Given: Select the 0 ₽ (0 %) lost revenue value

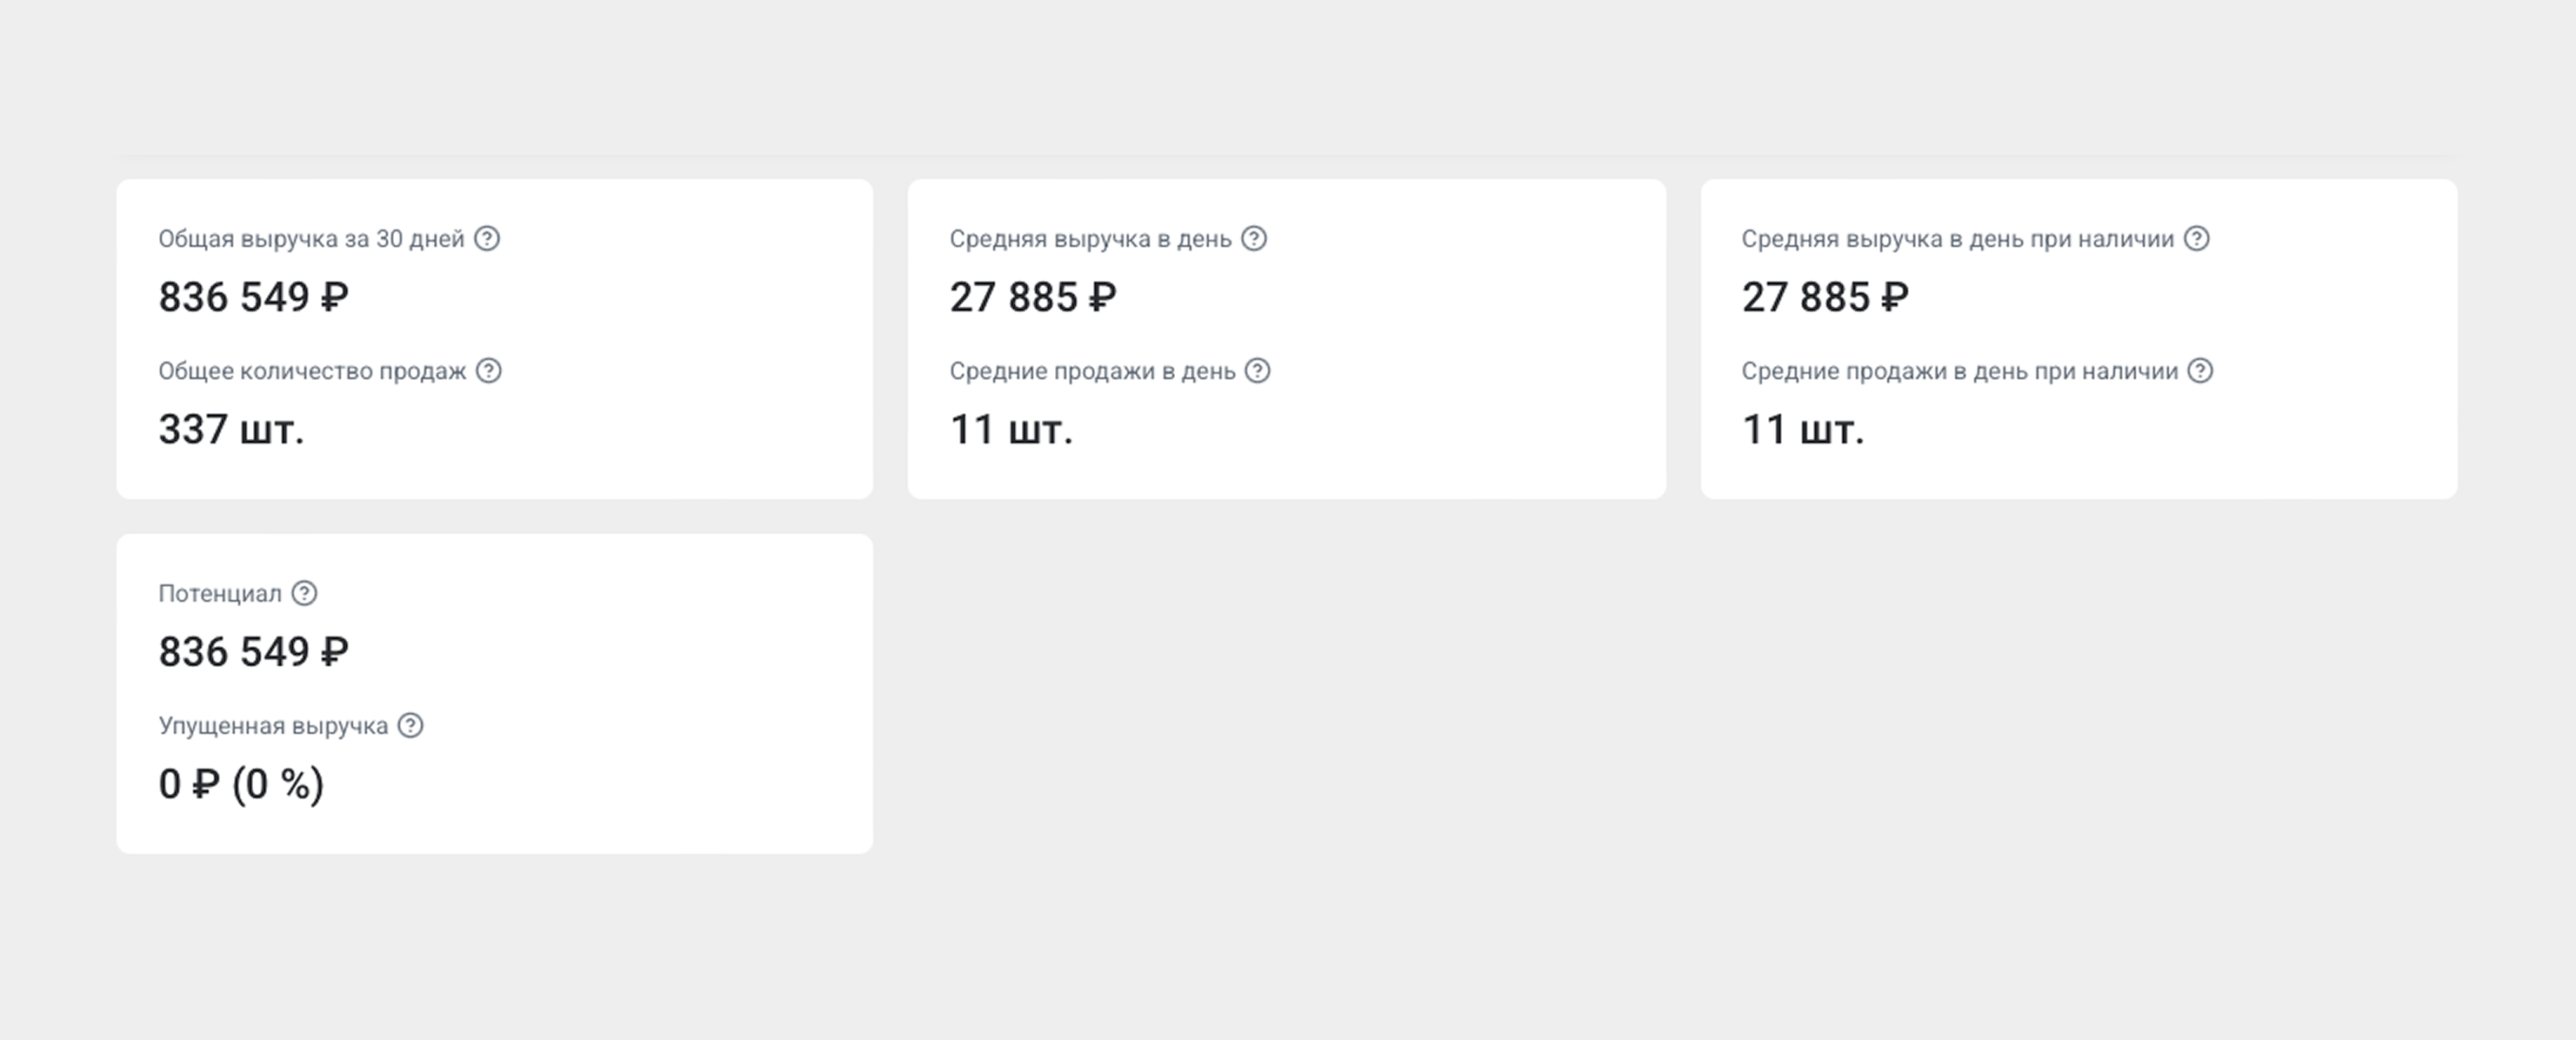Looking at the screenshot, I should pyautogui.click(x=241, y=784).
